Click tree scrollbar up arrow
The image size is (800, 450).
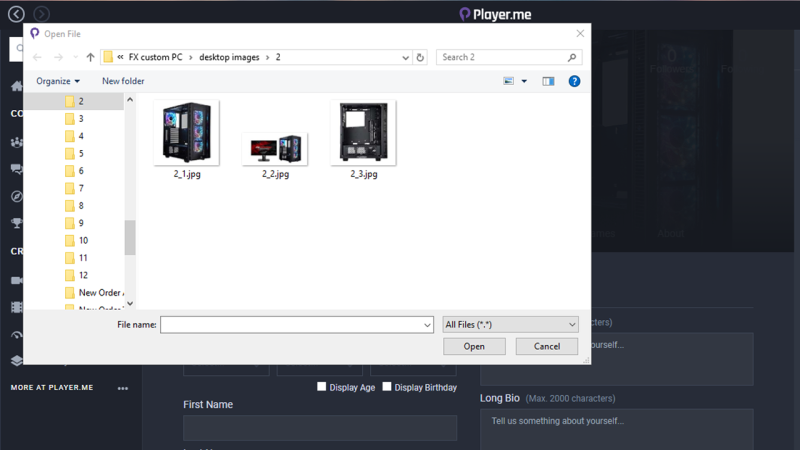coord(130,100)
